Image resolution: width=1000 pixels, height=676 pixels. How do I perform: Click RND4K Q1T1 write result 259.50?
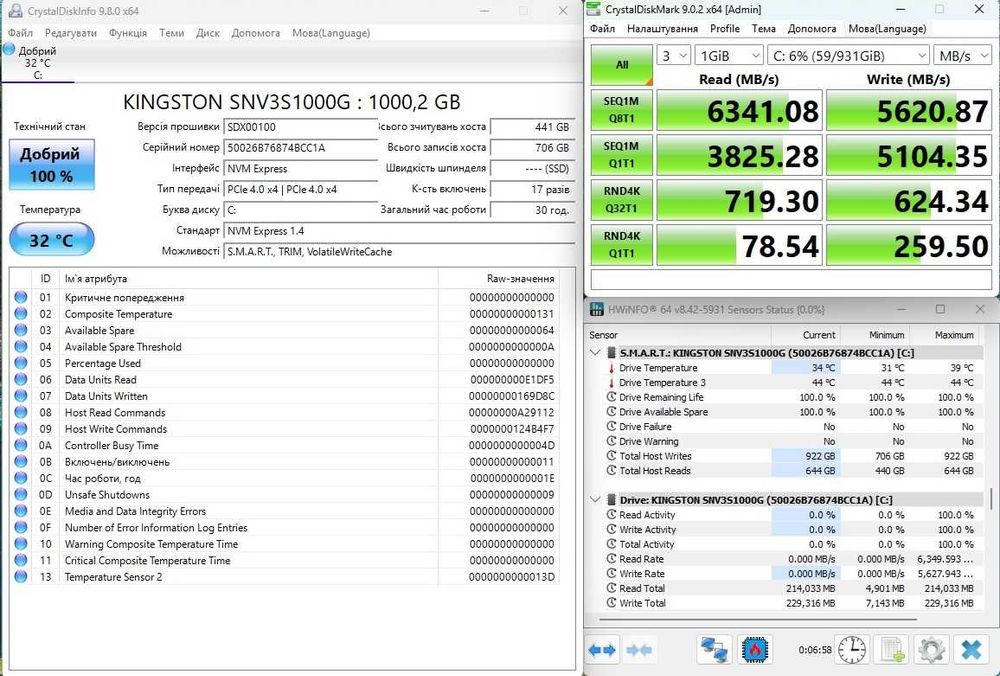click(x=909, y=244)
